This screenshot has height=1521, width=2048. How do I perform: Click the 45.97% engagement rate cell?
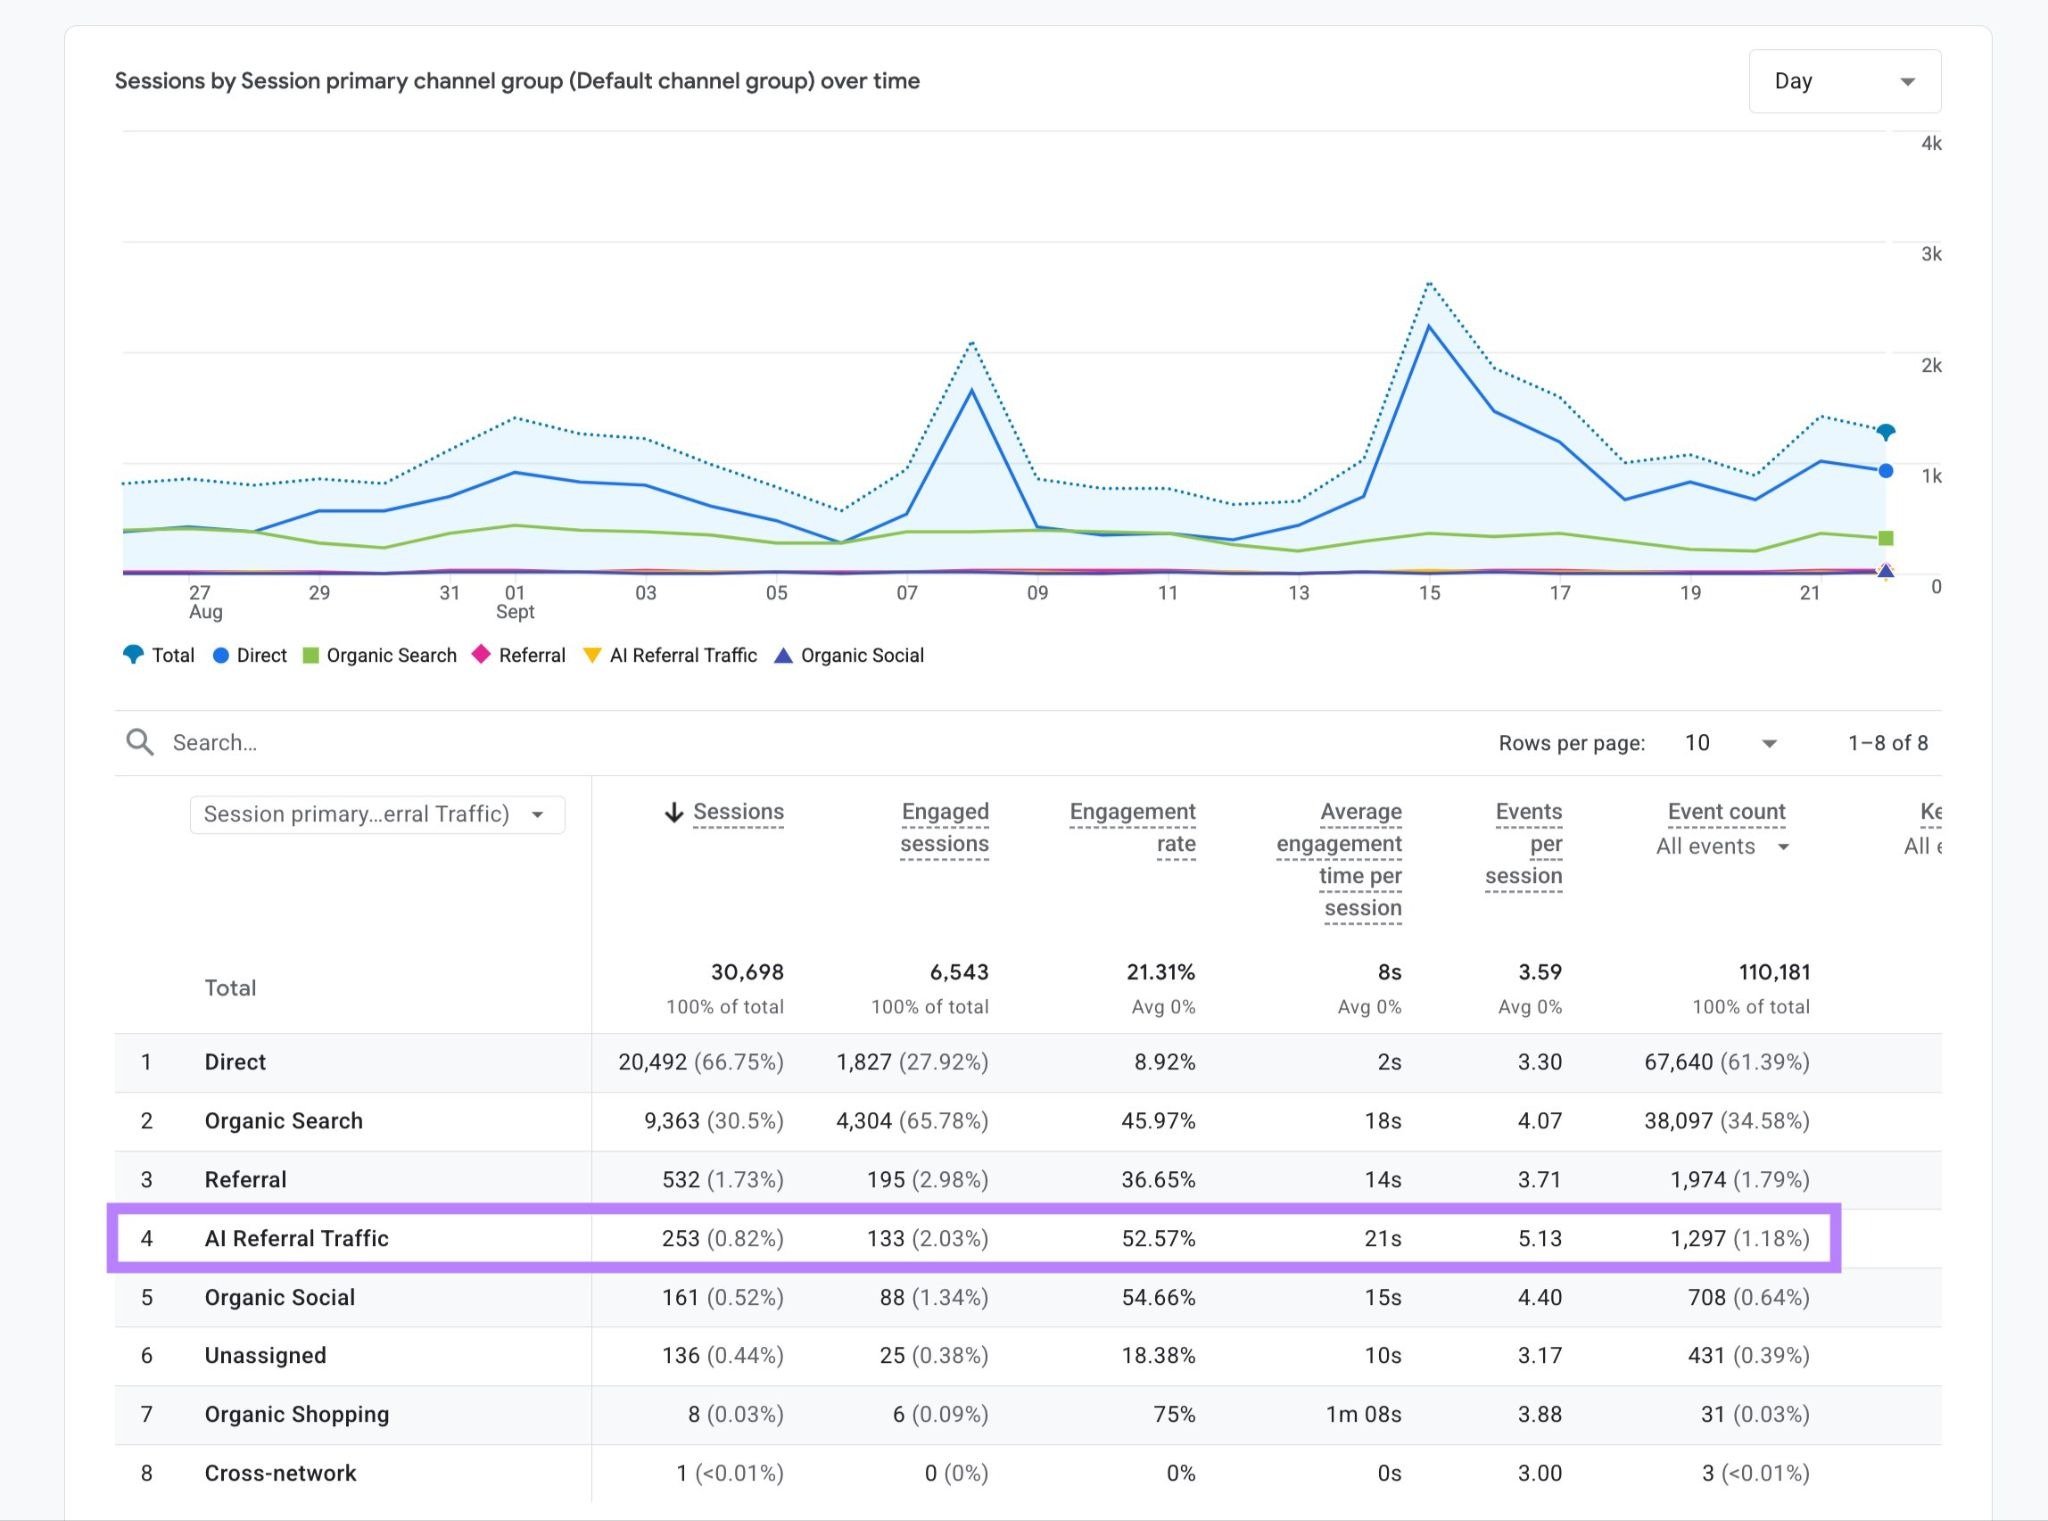coord(1158,1121)
